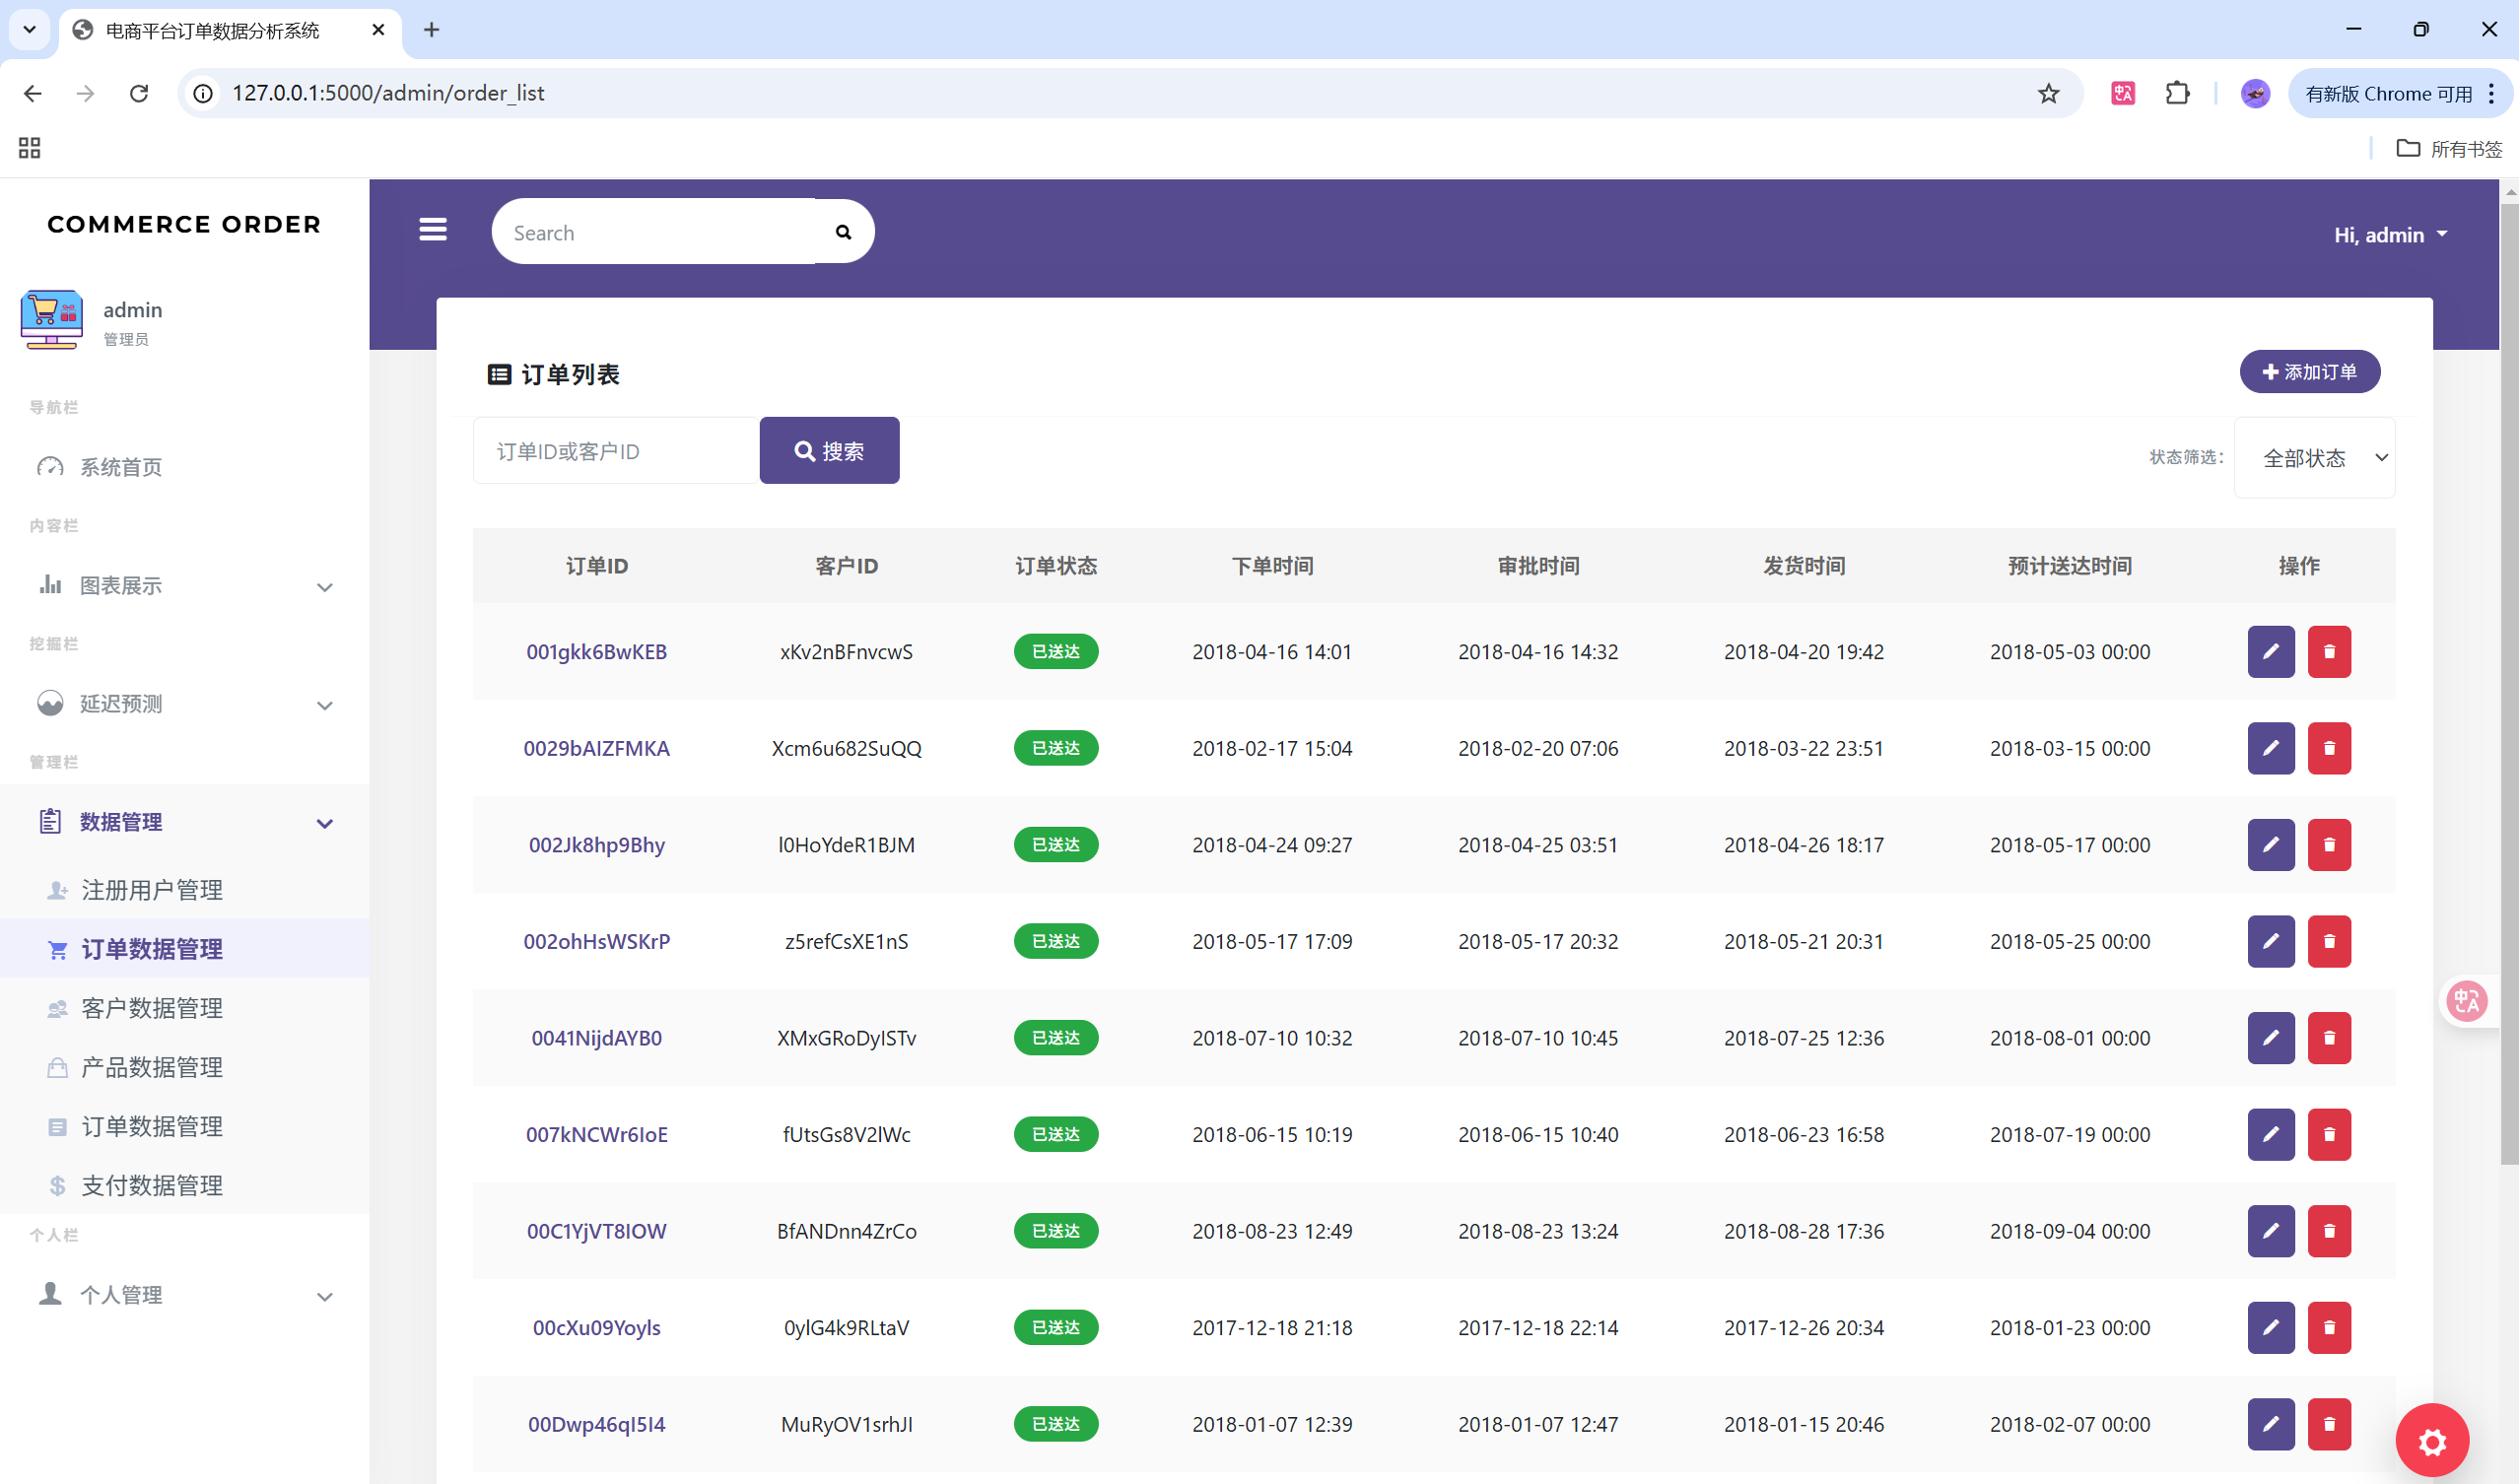Click the floating translate icon at right edge
Screen dimensions: 2519x1484
click(2466, 1000)
